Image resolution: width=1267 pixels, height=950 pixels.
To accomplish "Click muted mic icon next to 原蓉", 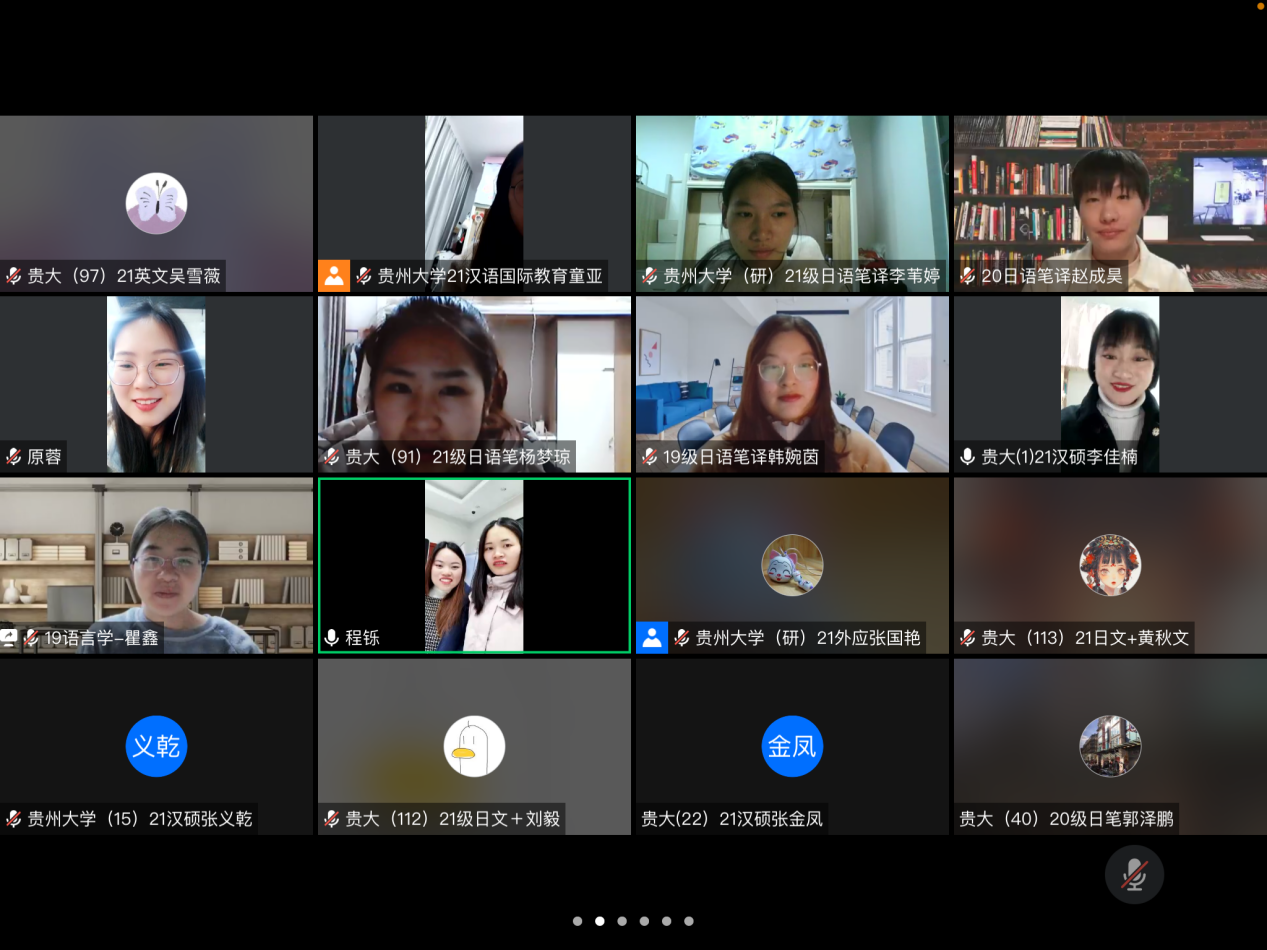I will [x=14, y=457].
